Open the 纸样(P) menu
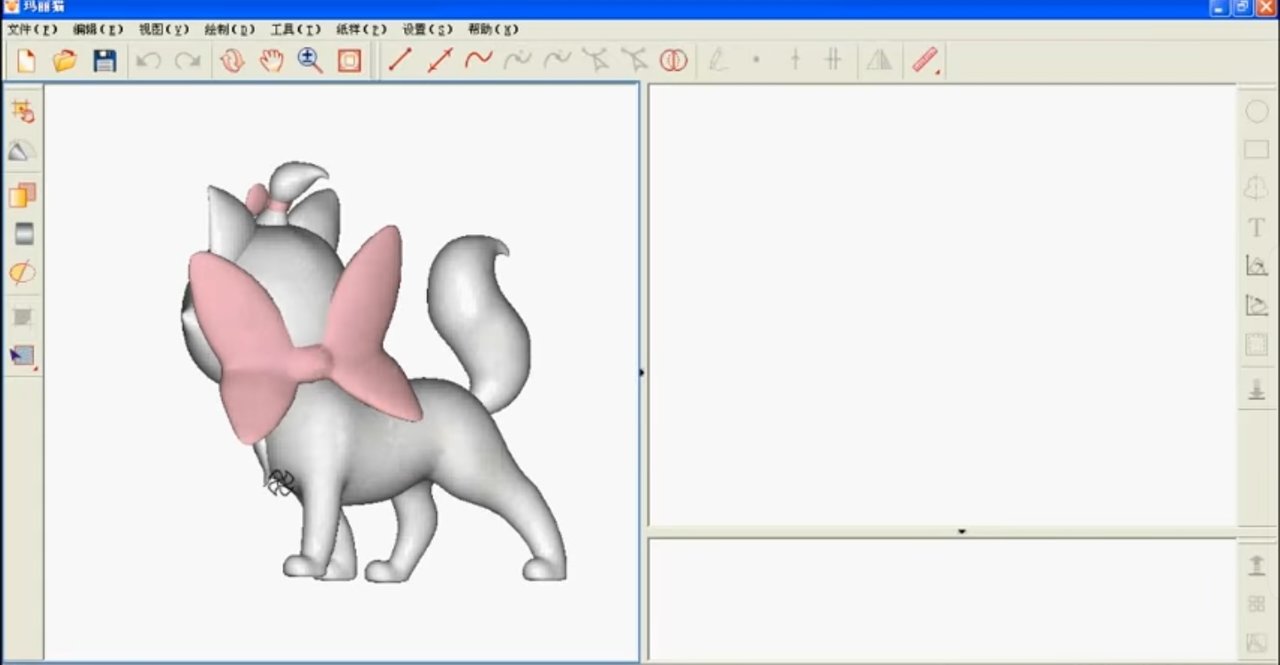This screenshot has height=665, width=1280. tap(362, 30)
